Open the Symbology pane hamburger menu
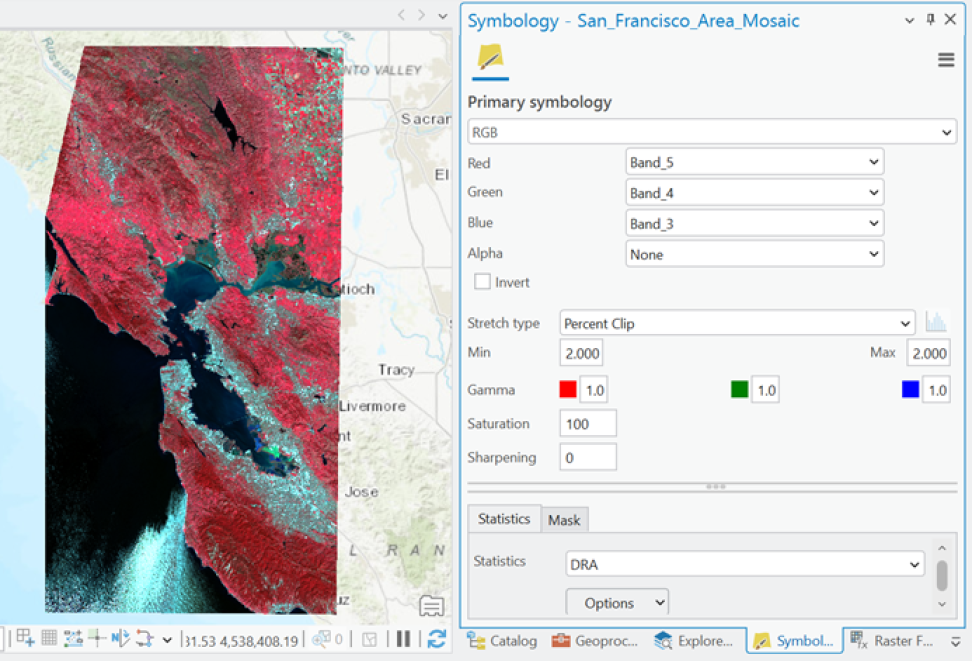972x661 pixels. pyautogui.click(x=945, y=60)
